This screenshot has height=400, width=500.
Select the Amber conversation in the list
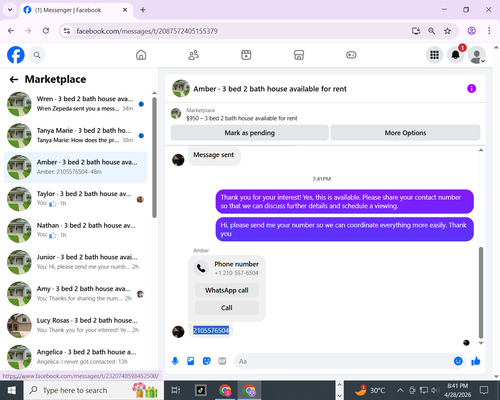coord(75,167)
